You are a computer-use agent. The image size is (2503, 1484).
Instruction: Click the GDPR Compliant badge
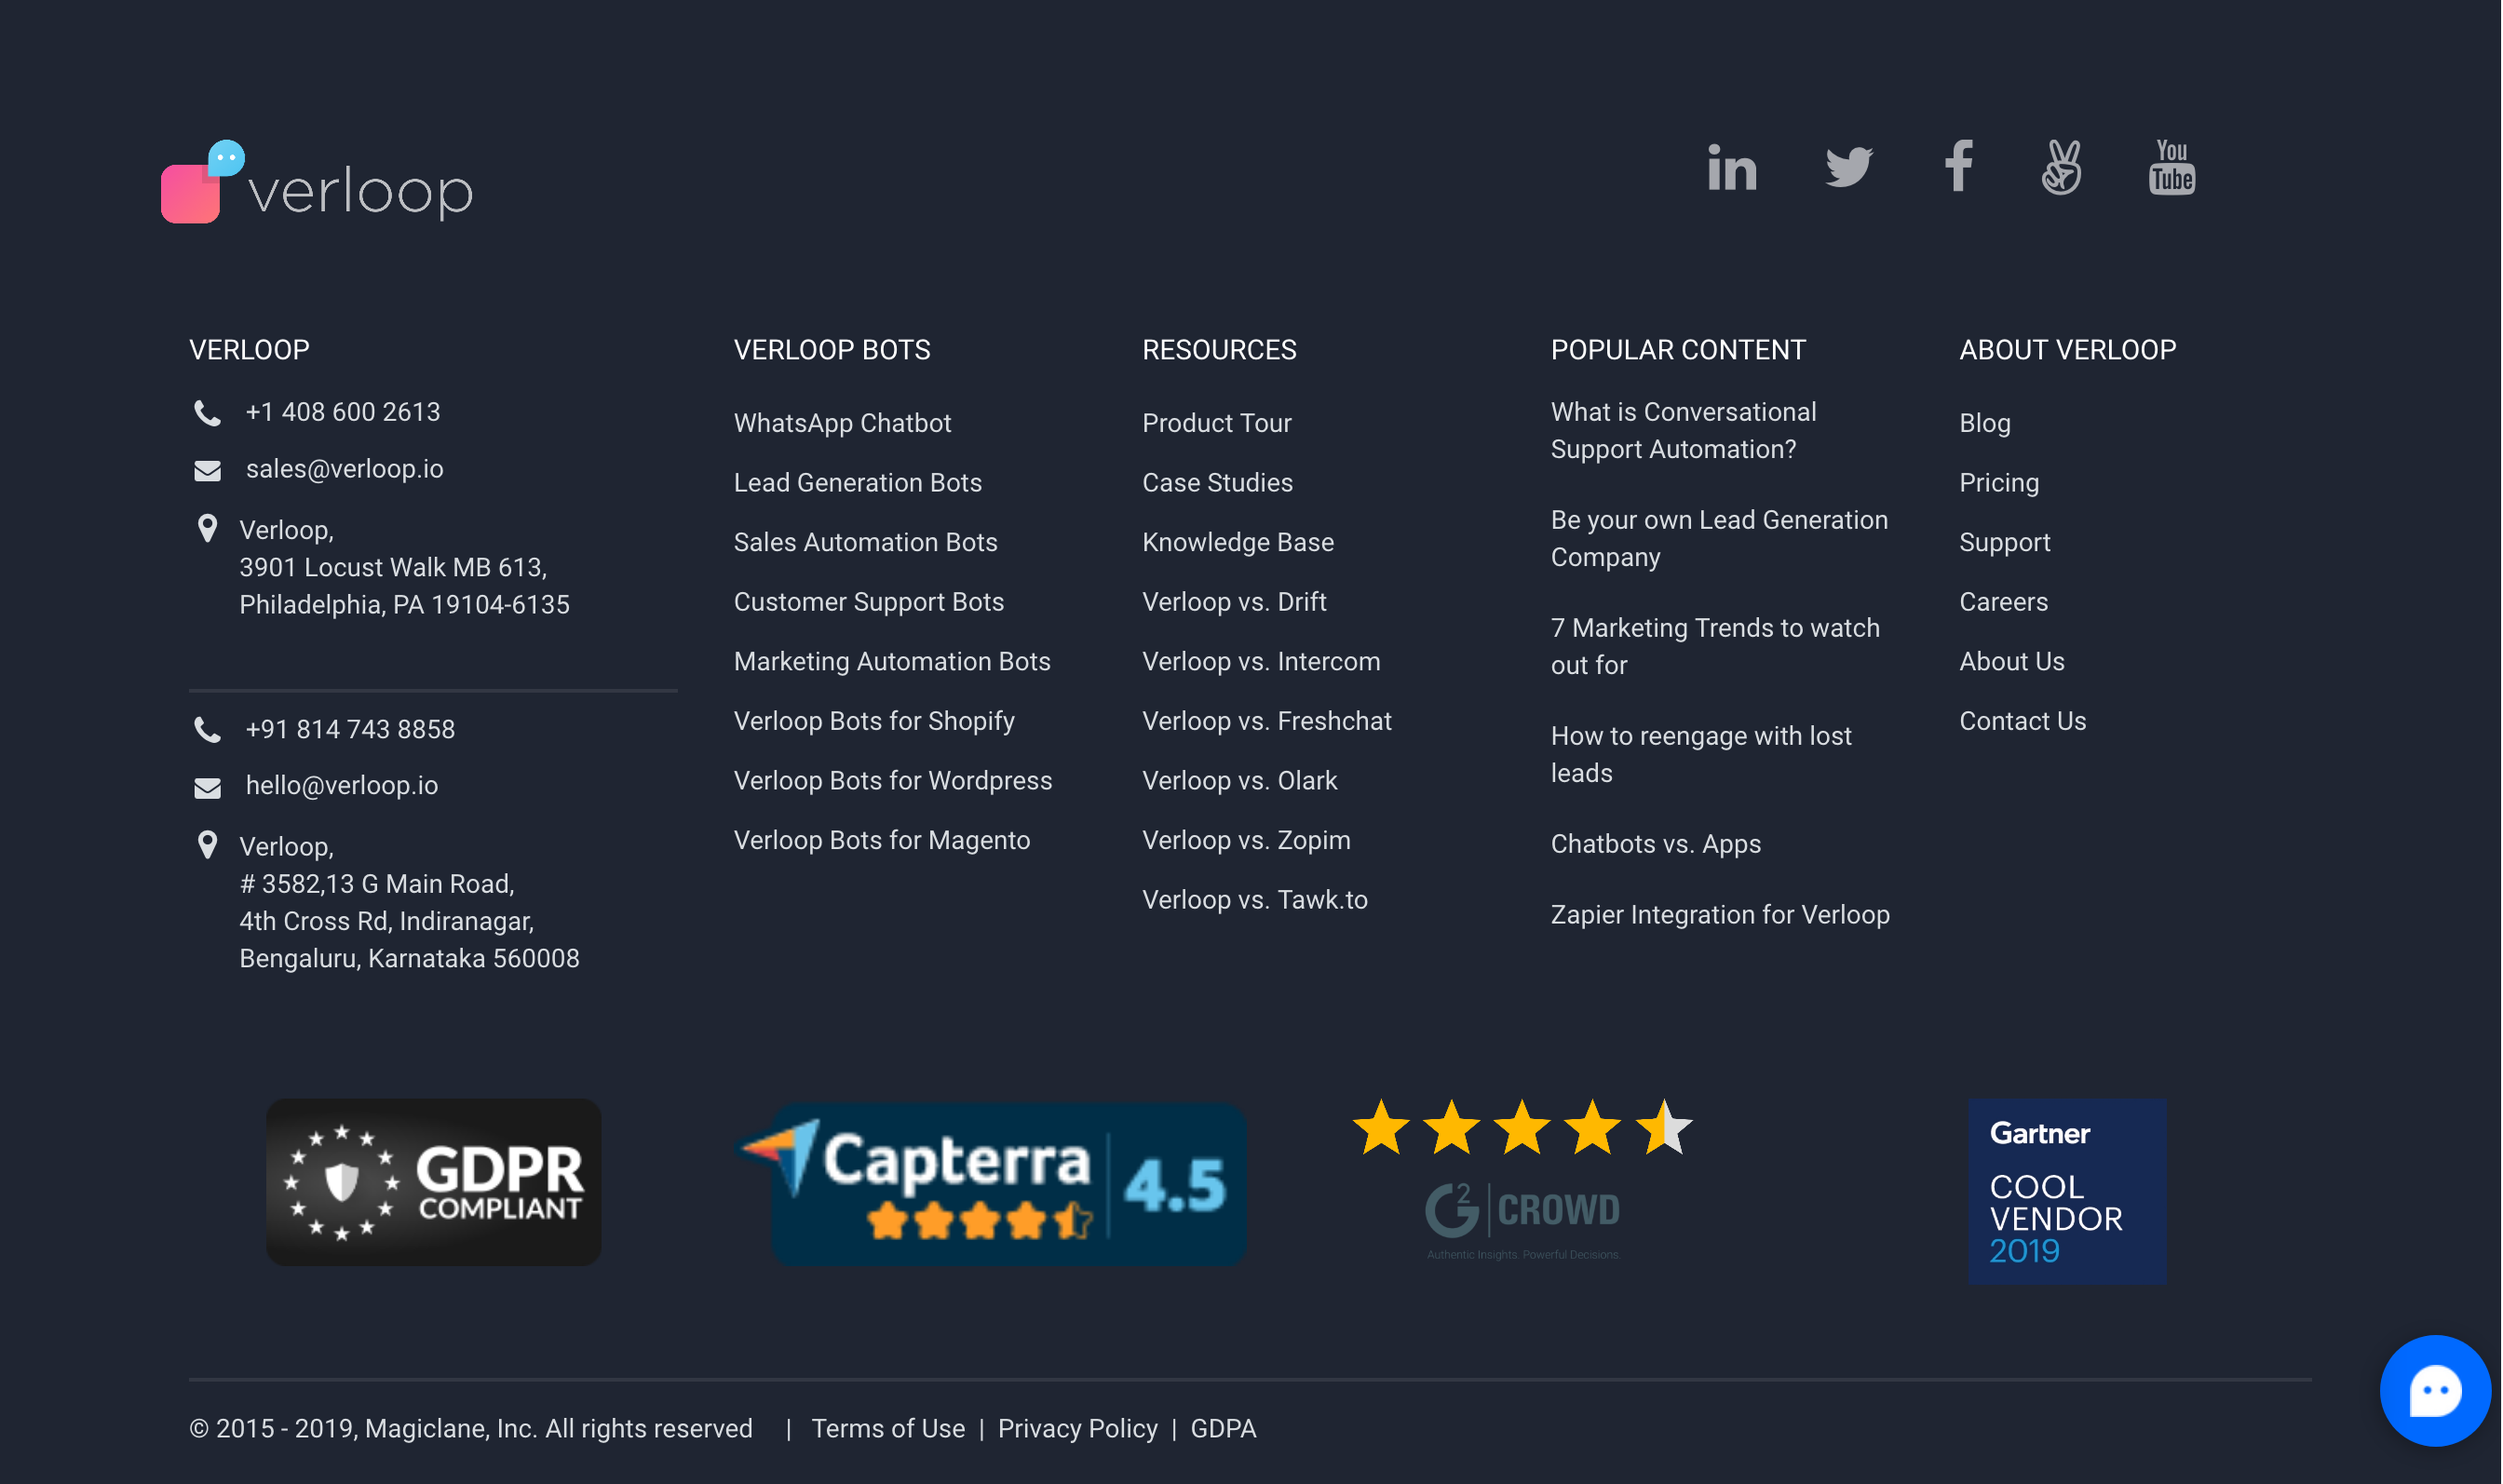point(434,1182)
